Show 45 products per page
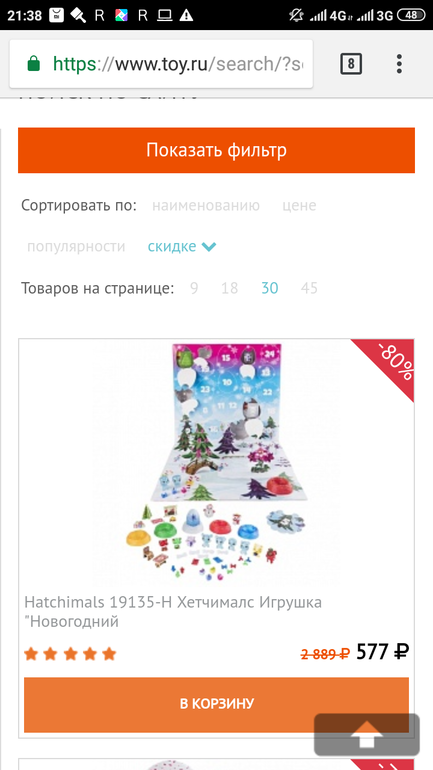The image size is (433, 770). (309, 288)
